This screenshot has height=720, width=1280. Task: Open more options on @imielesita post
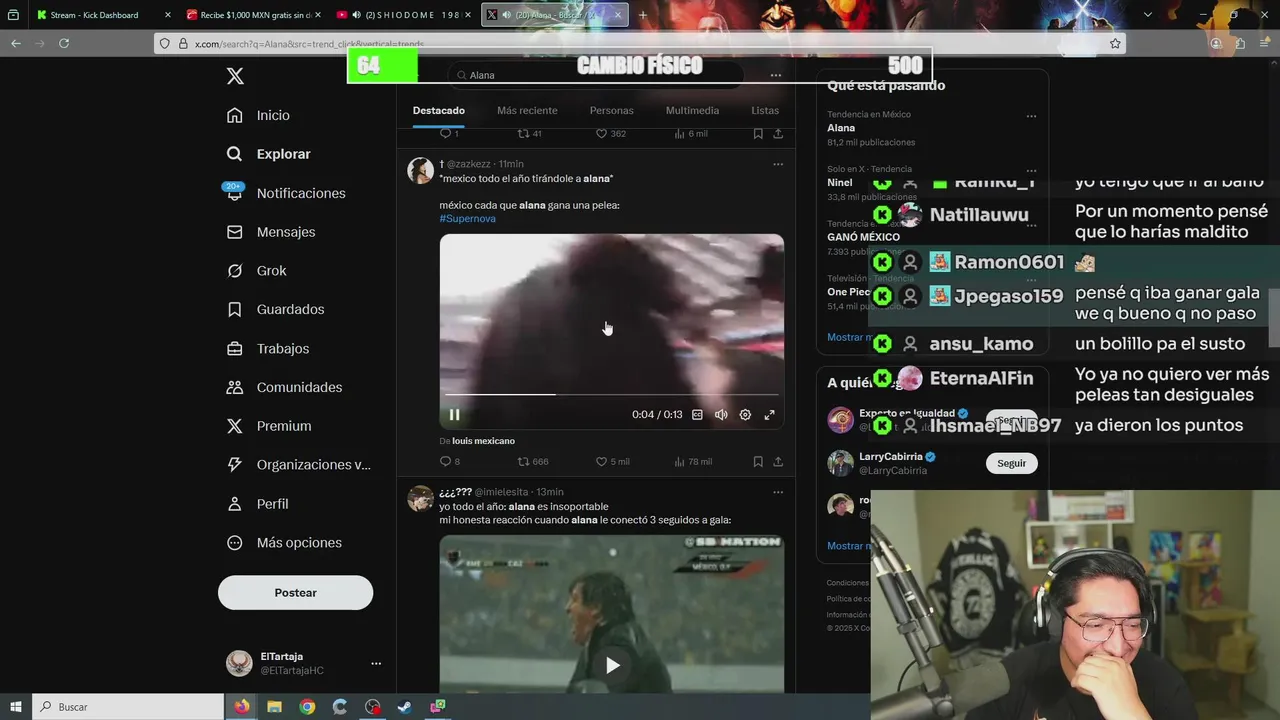tap(778, 492)
